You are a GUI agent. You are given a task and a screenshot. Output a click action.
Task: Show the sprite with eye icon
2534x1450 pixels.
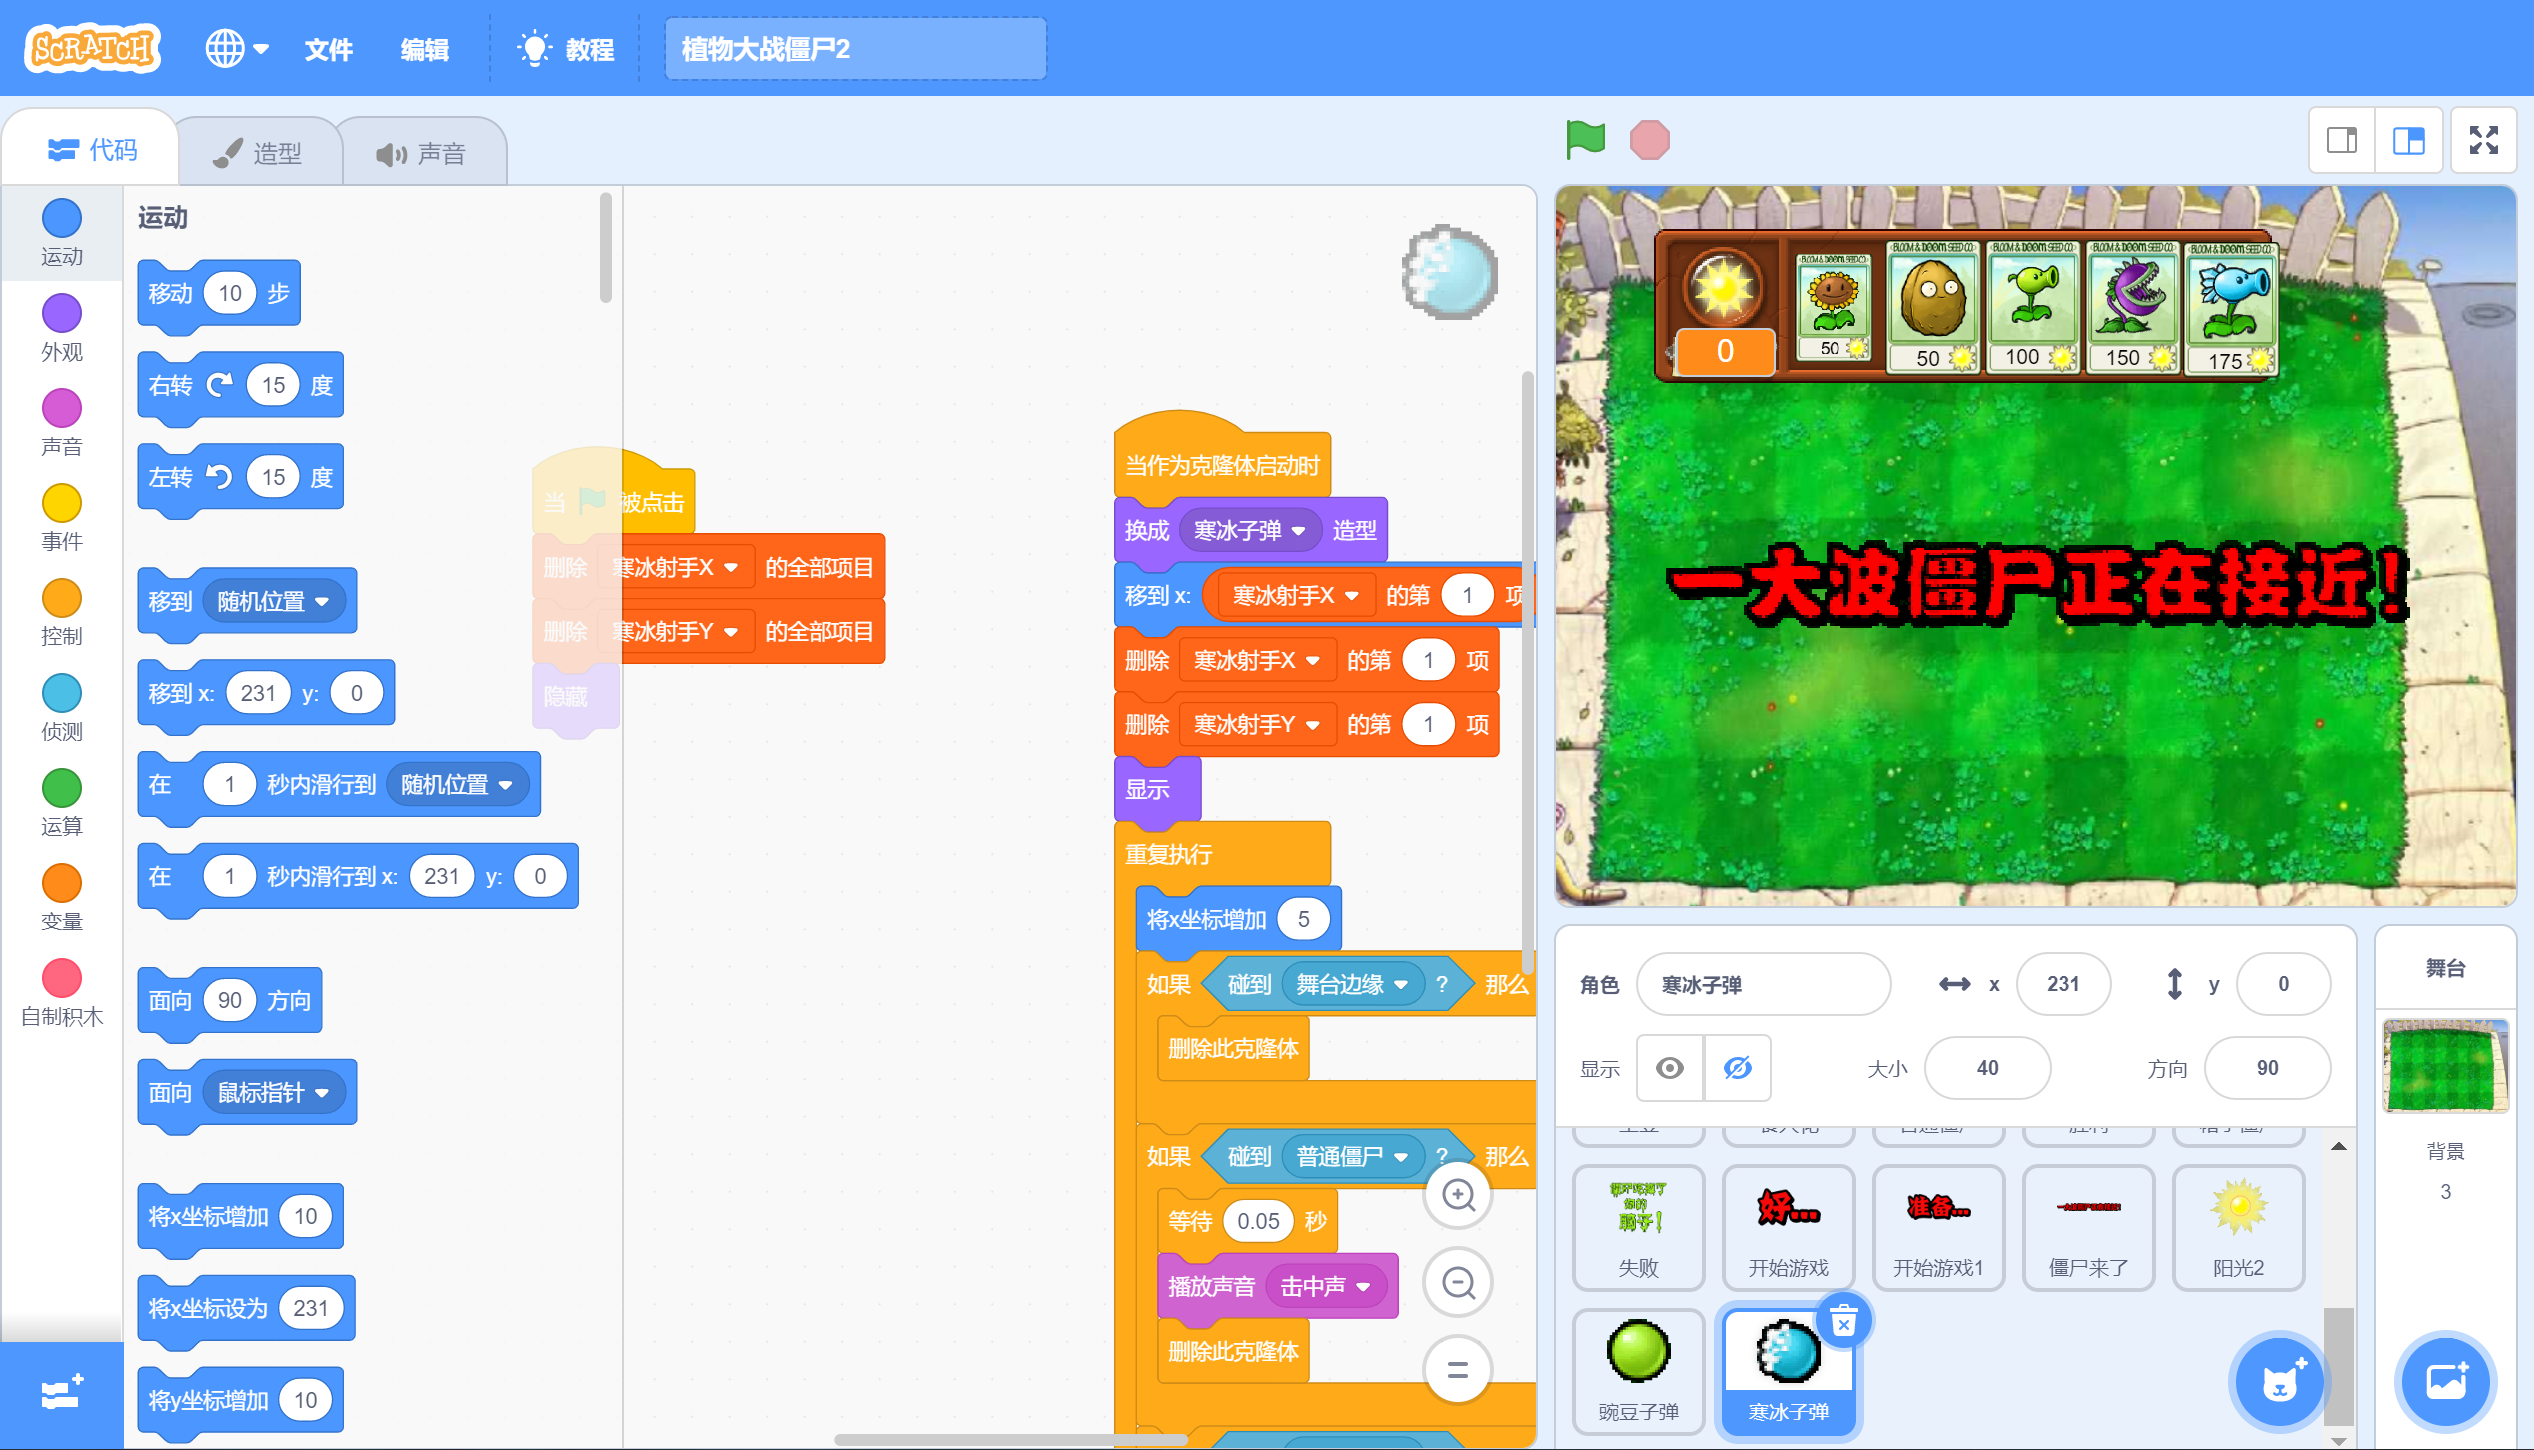[1669, 1068]
